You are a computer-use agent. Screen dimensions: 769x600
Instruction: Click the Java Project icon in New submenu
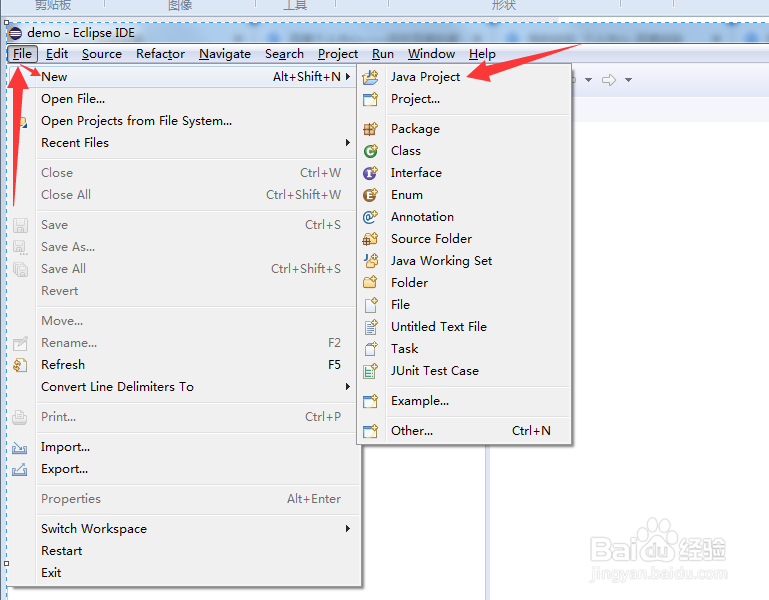pos(370,77)
